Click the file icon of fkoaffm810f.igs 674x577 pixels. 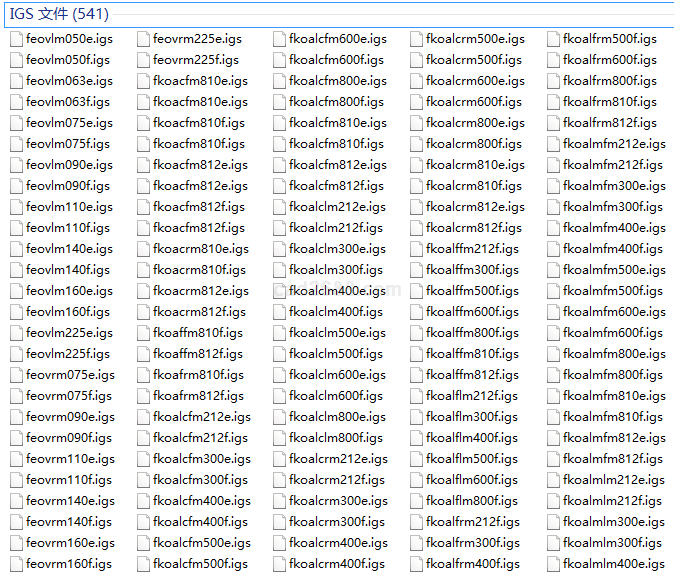[x=143, y=333]
